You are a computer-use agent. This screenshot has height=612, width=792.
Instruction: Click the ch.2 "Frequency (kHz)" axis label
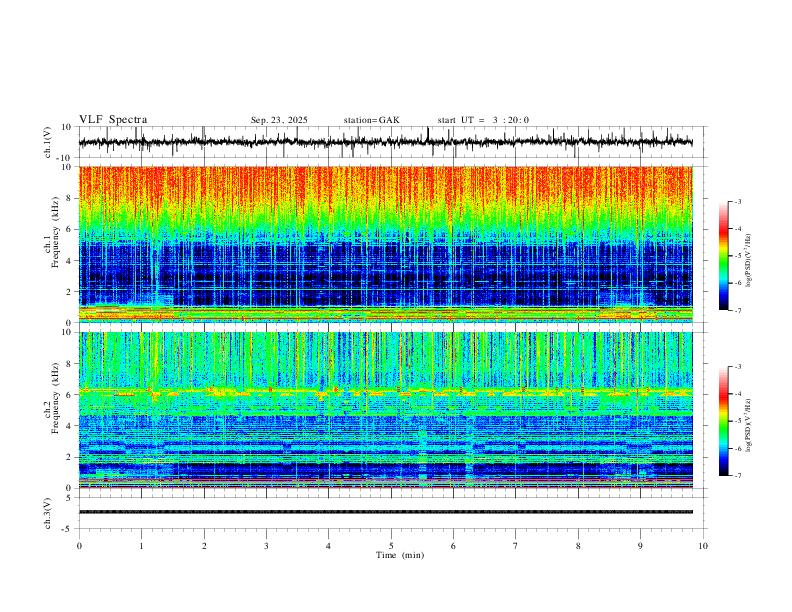55,398
